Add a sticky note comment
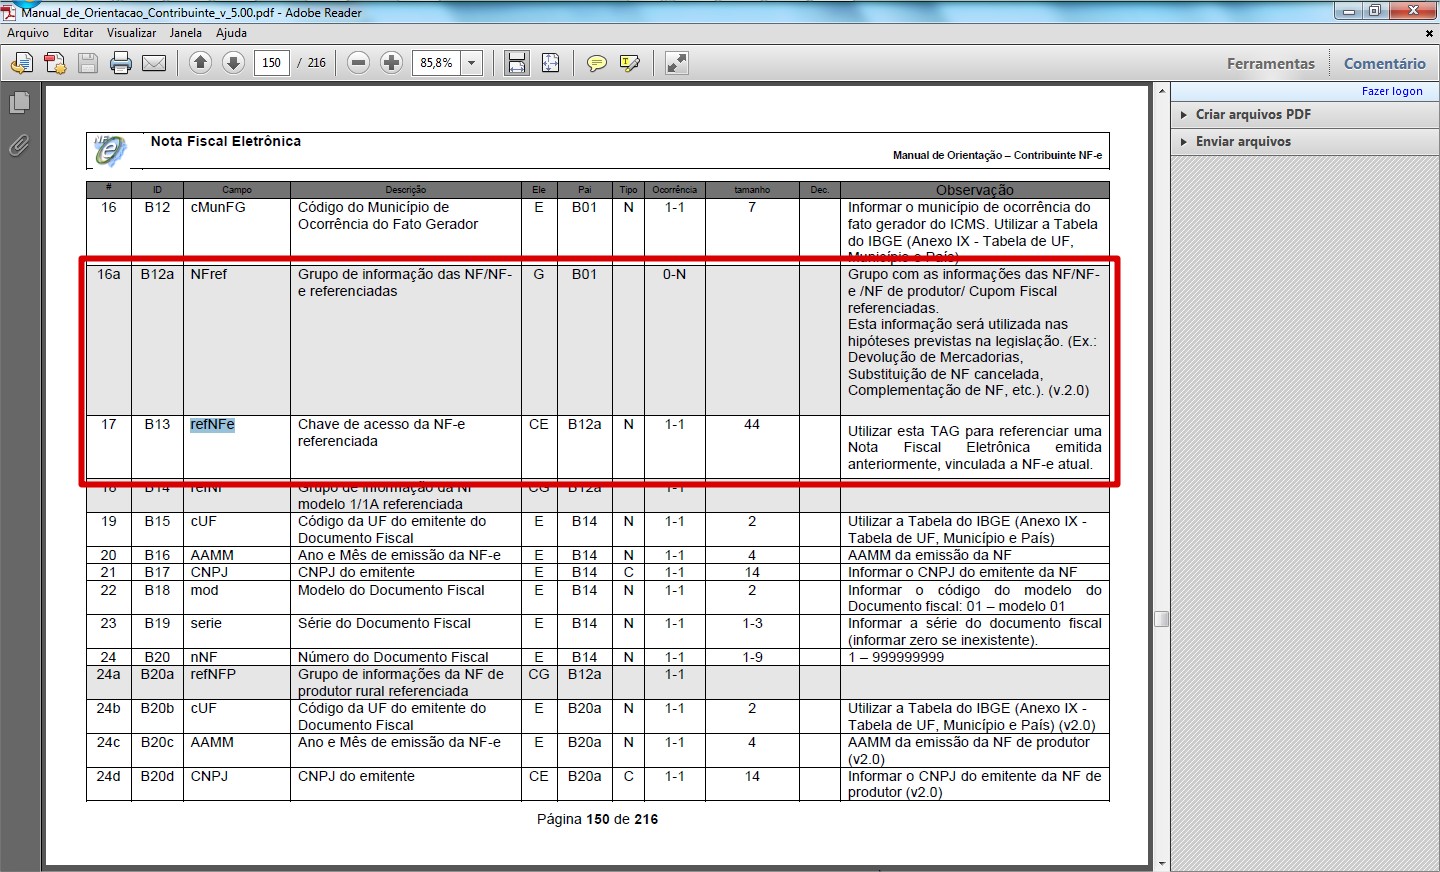This screenshot has height=872, width=1440. pos(597,63)
